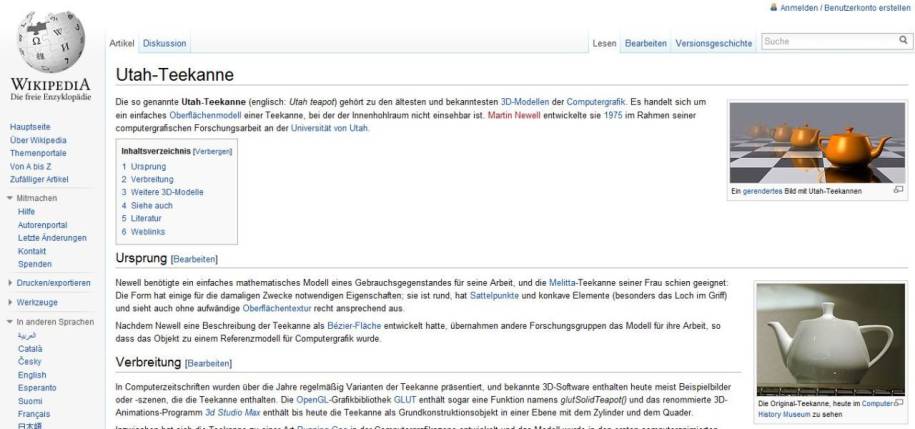The width and height of the screenshot is (915, 429).
Task: Edit the Verbreitung section via Bearbeiten
Action: tap(208, 364)
